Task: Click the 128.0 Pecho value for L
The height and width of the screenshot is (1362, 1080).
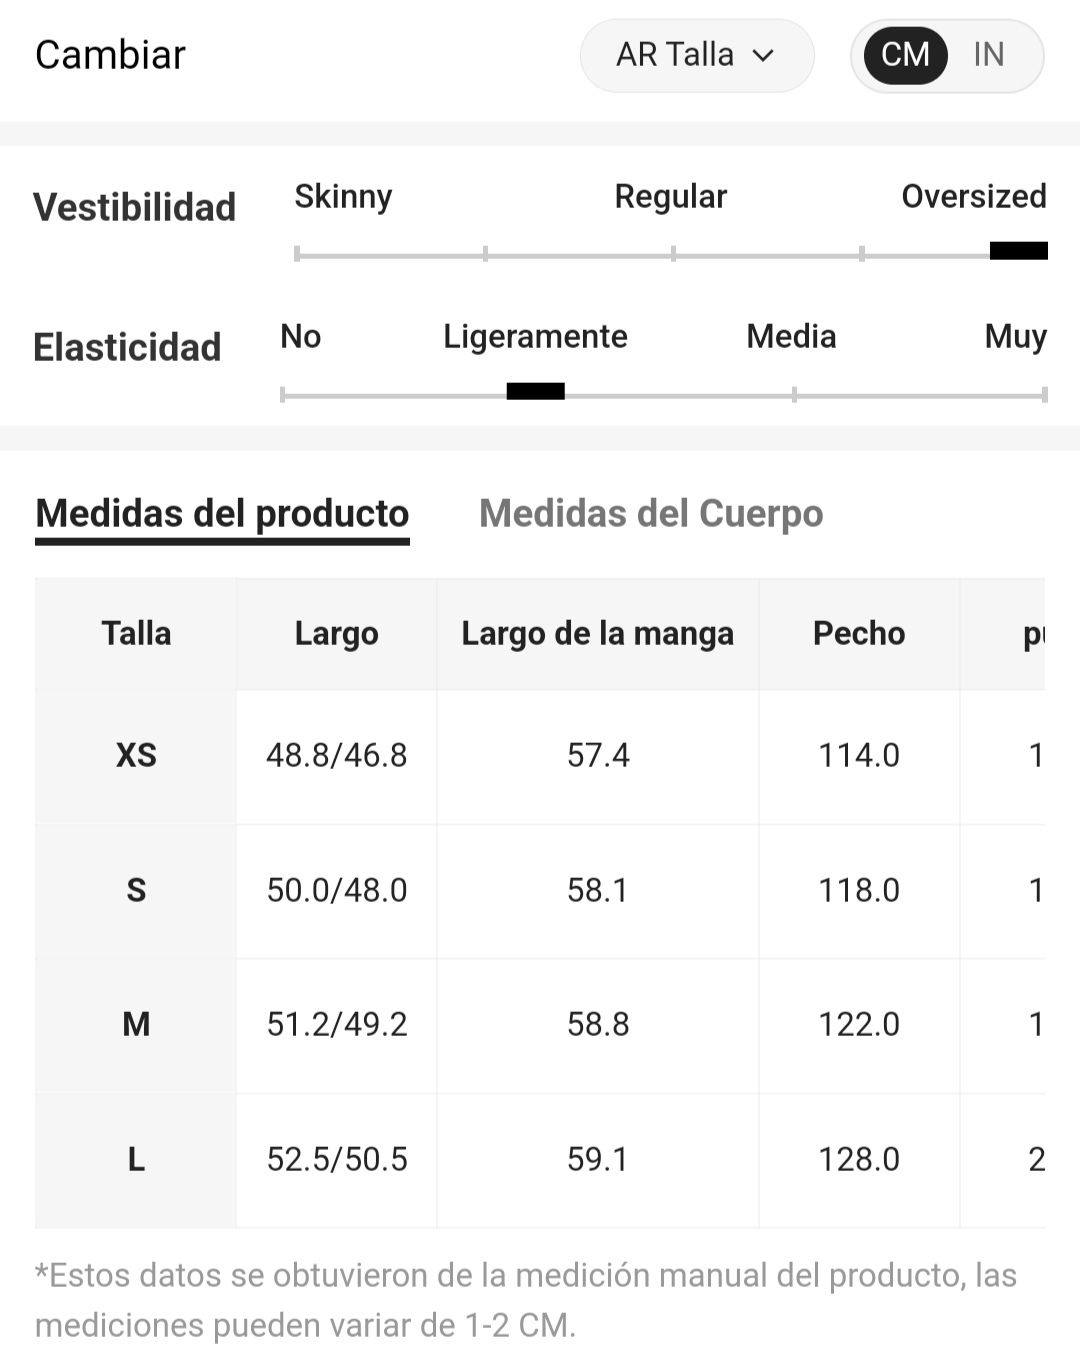Action: [x=859, y=1160]
